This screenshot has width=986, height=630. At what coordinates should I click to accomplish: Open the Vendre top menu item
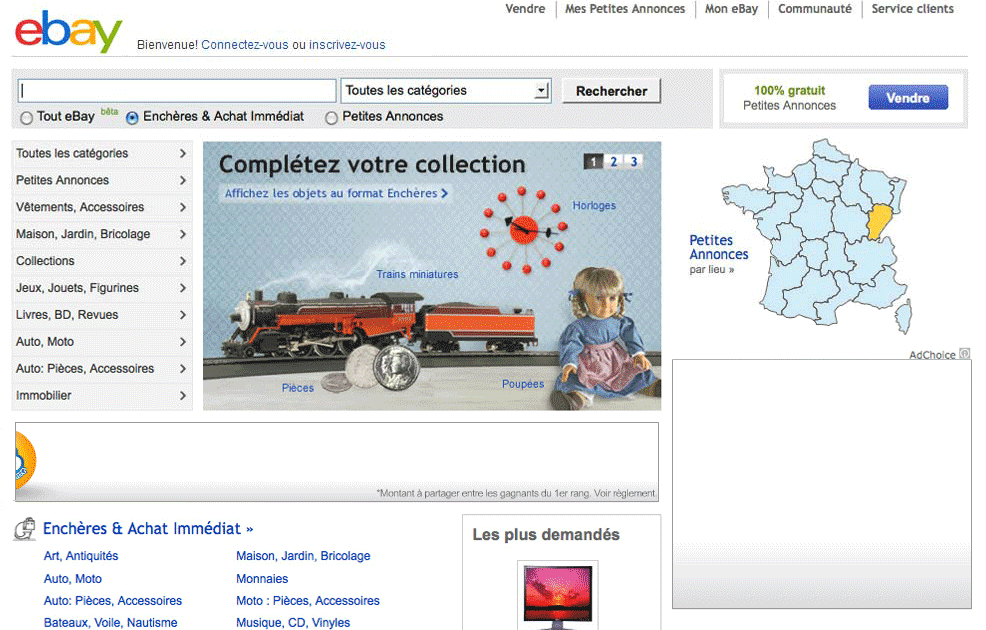pos(525,9)
